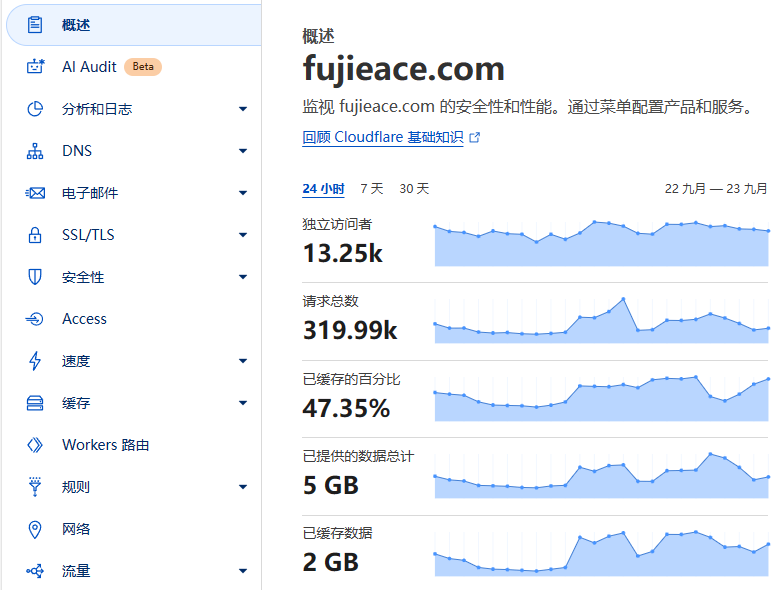Viewport: 780px width, 590px height.
Task: Click the 安全性 shield icon
Action: pyautogui.click(x=35, y=277)
